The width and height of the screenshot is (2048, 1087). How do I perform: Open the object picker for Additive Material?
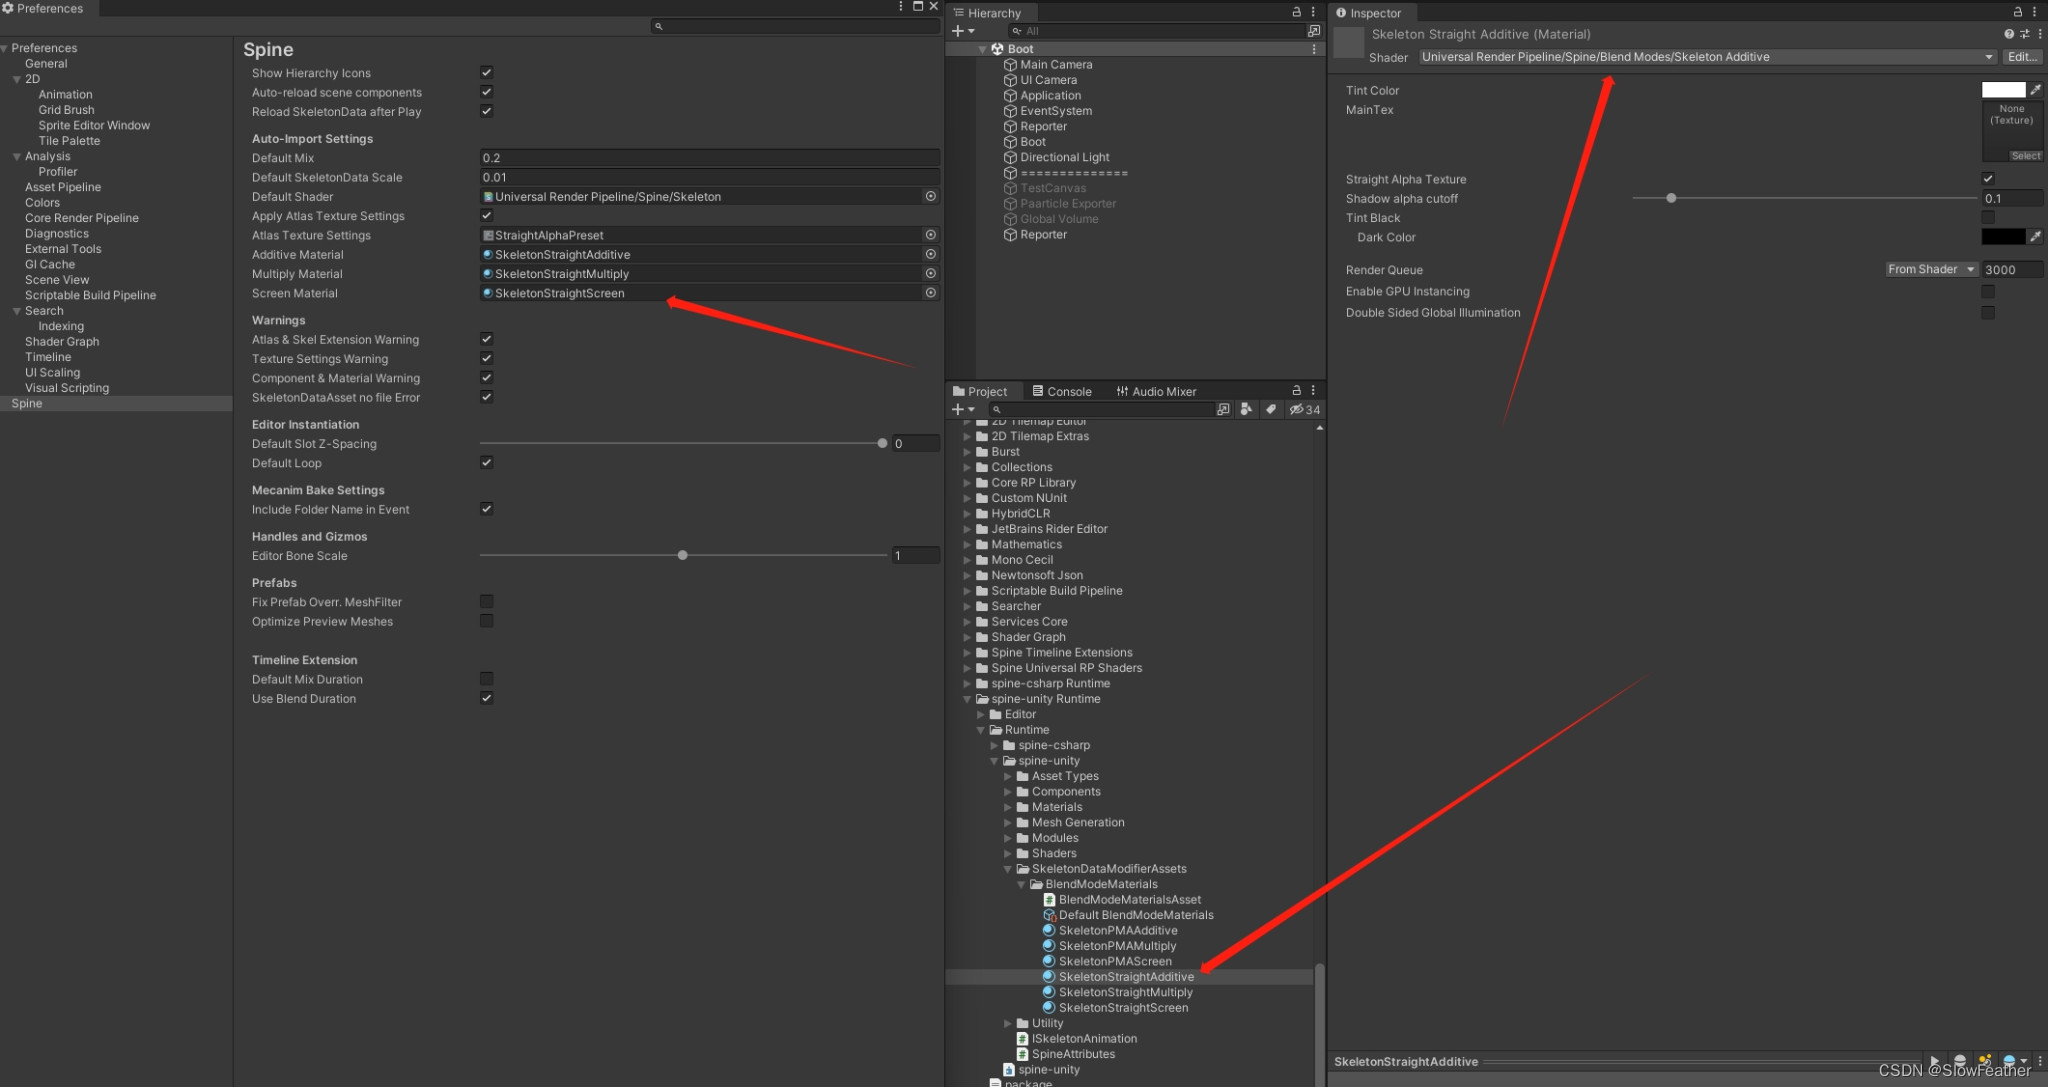pos(930,254)
